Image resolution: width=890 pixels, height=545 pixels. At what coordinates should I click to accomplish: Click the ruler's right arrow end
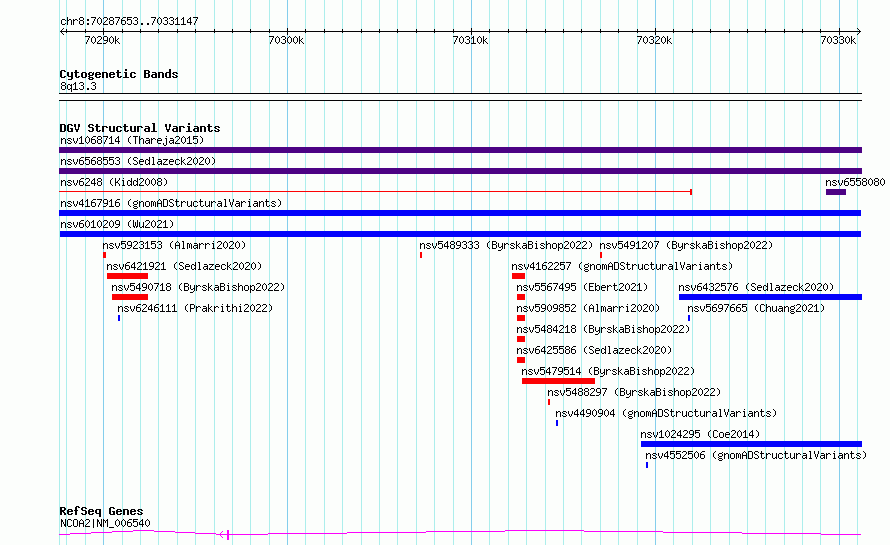point(859,32)
